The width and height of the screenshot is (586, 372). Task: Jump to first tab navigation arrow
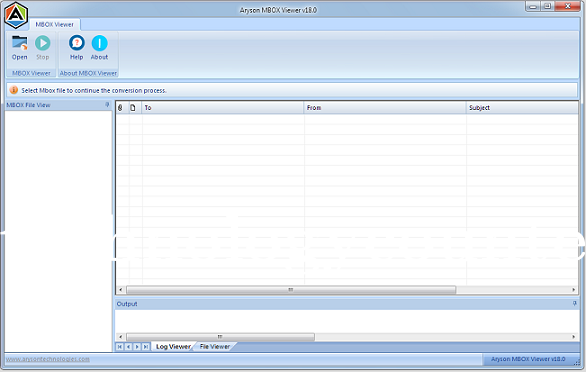point(120,347)
